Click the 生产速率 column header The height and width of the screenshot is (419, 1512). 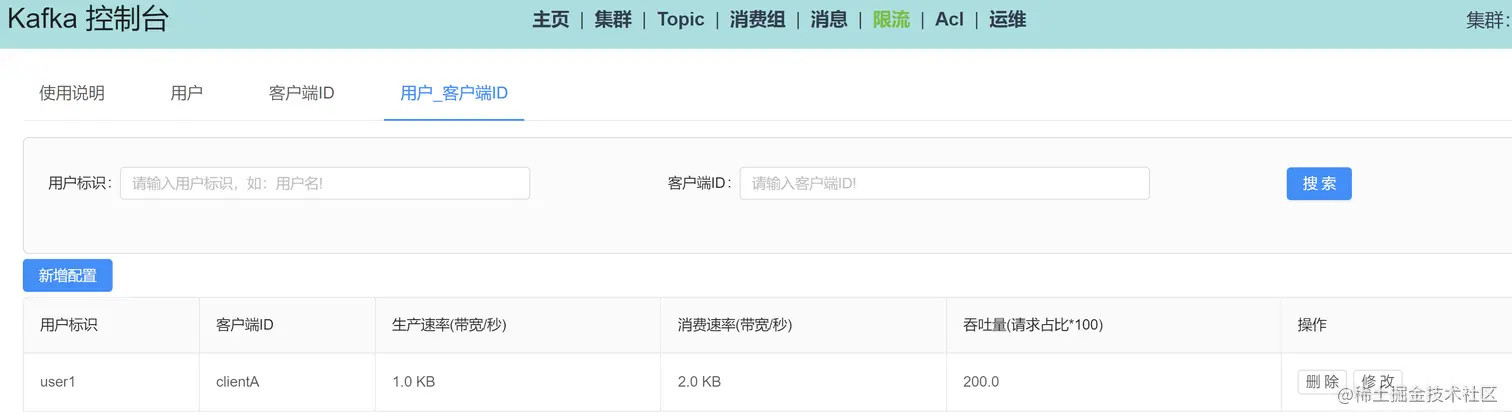449,325
